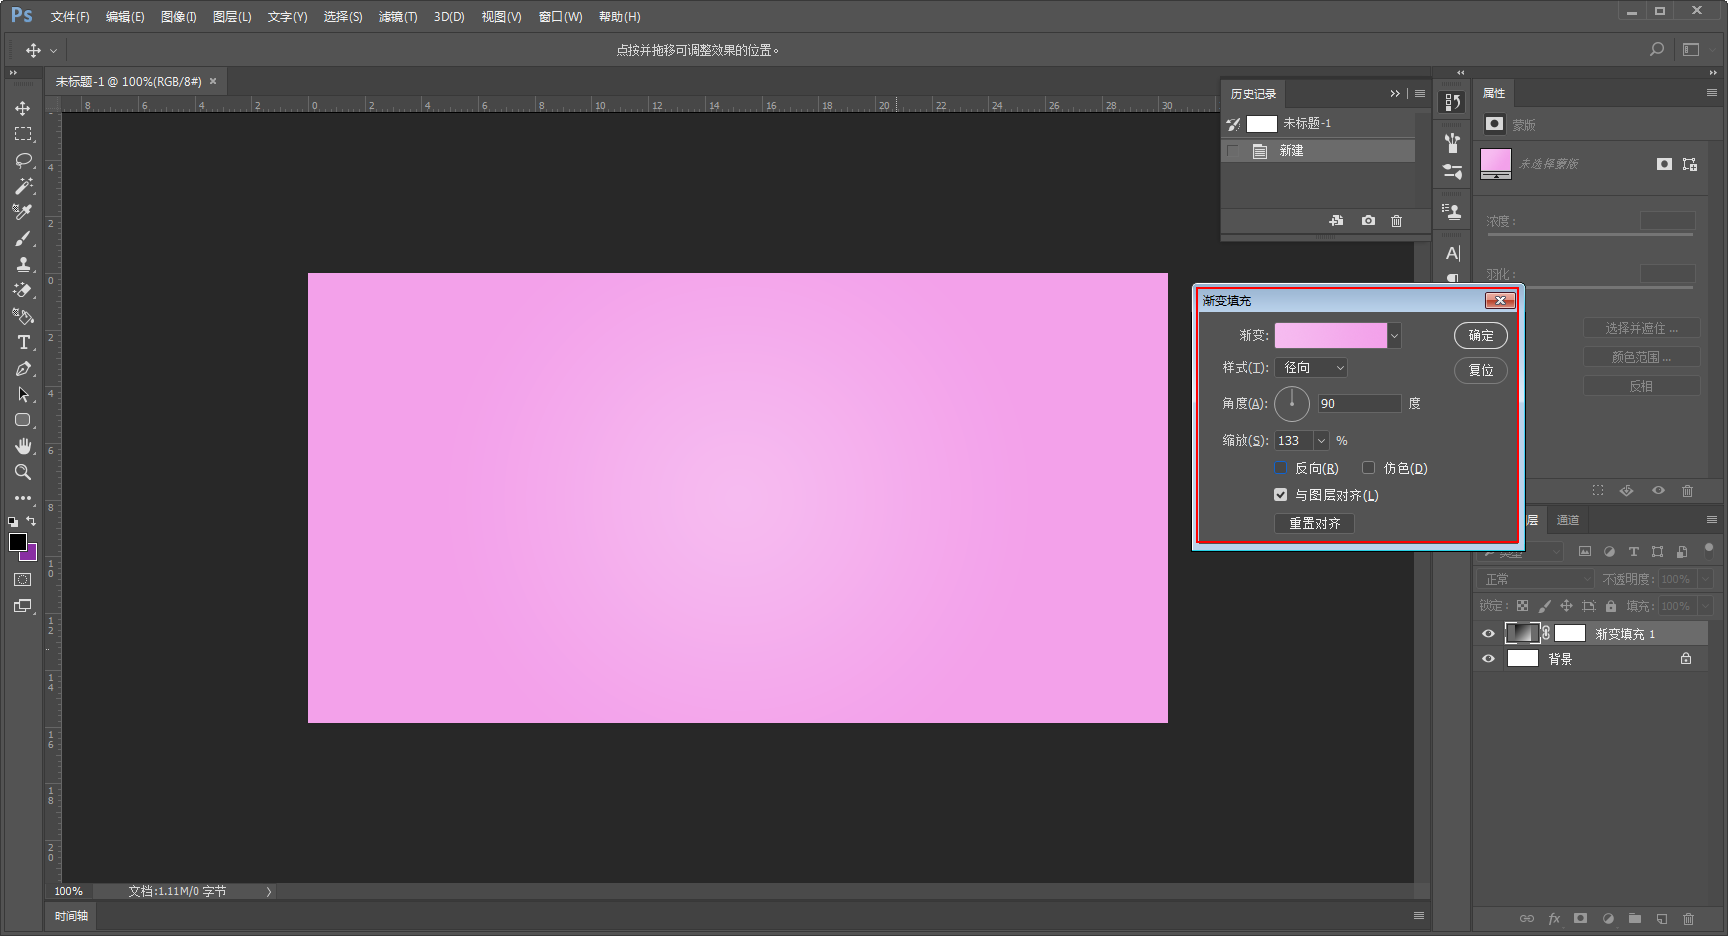Open the 文件(F) menu
The image size is (1728, 936).
pyautogui.click(x=70, y=17)
